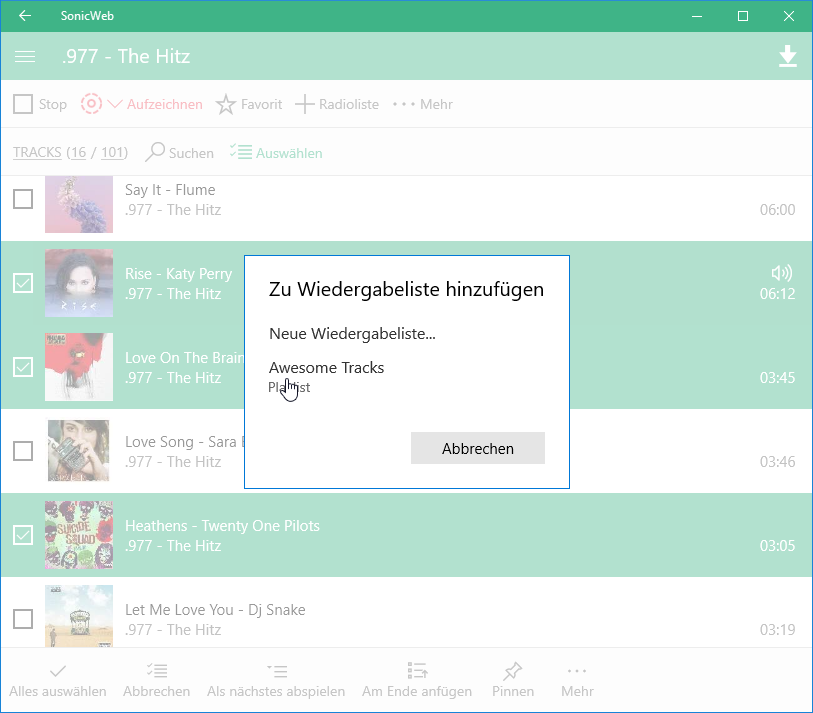The height and width of the screenshot is (713, 813).
Task: Open the bottom bar Mehr overflow
Action: [x=577, y=671]
